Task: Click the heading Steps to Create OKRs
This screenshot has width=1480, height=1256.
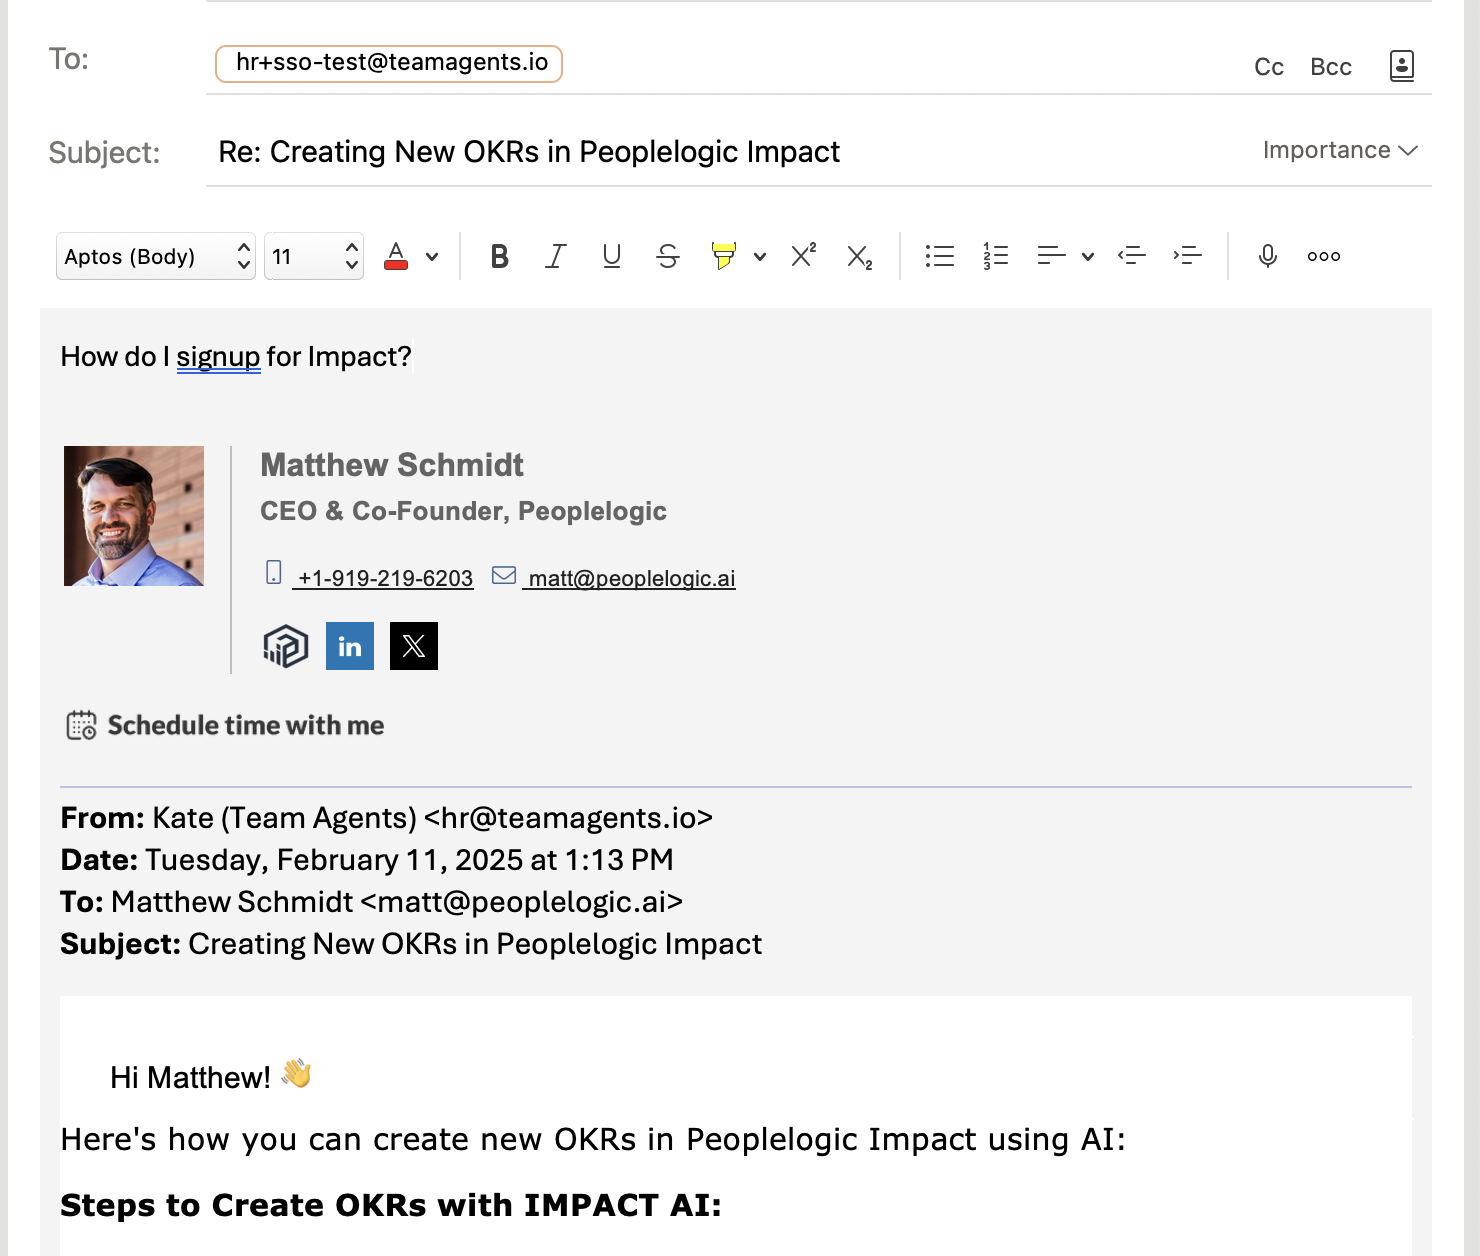Action: pos(391,1205)
